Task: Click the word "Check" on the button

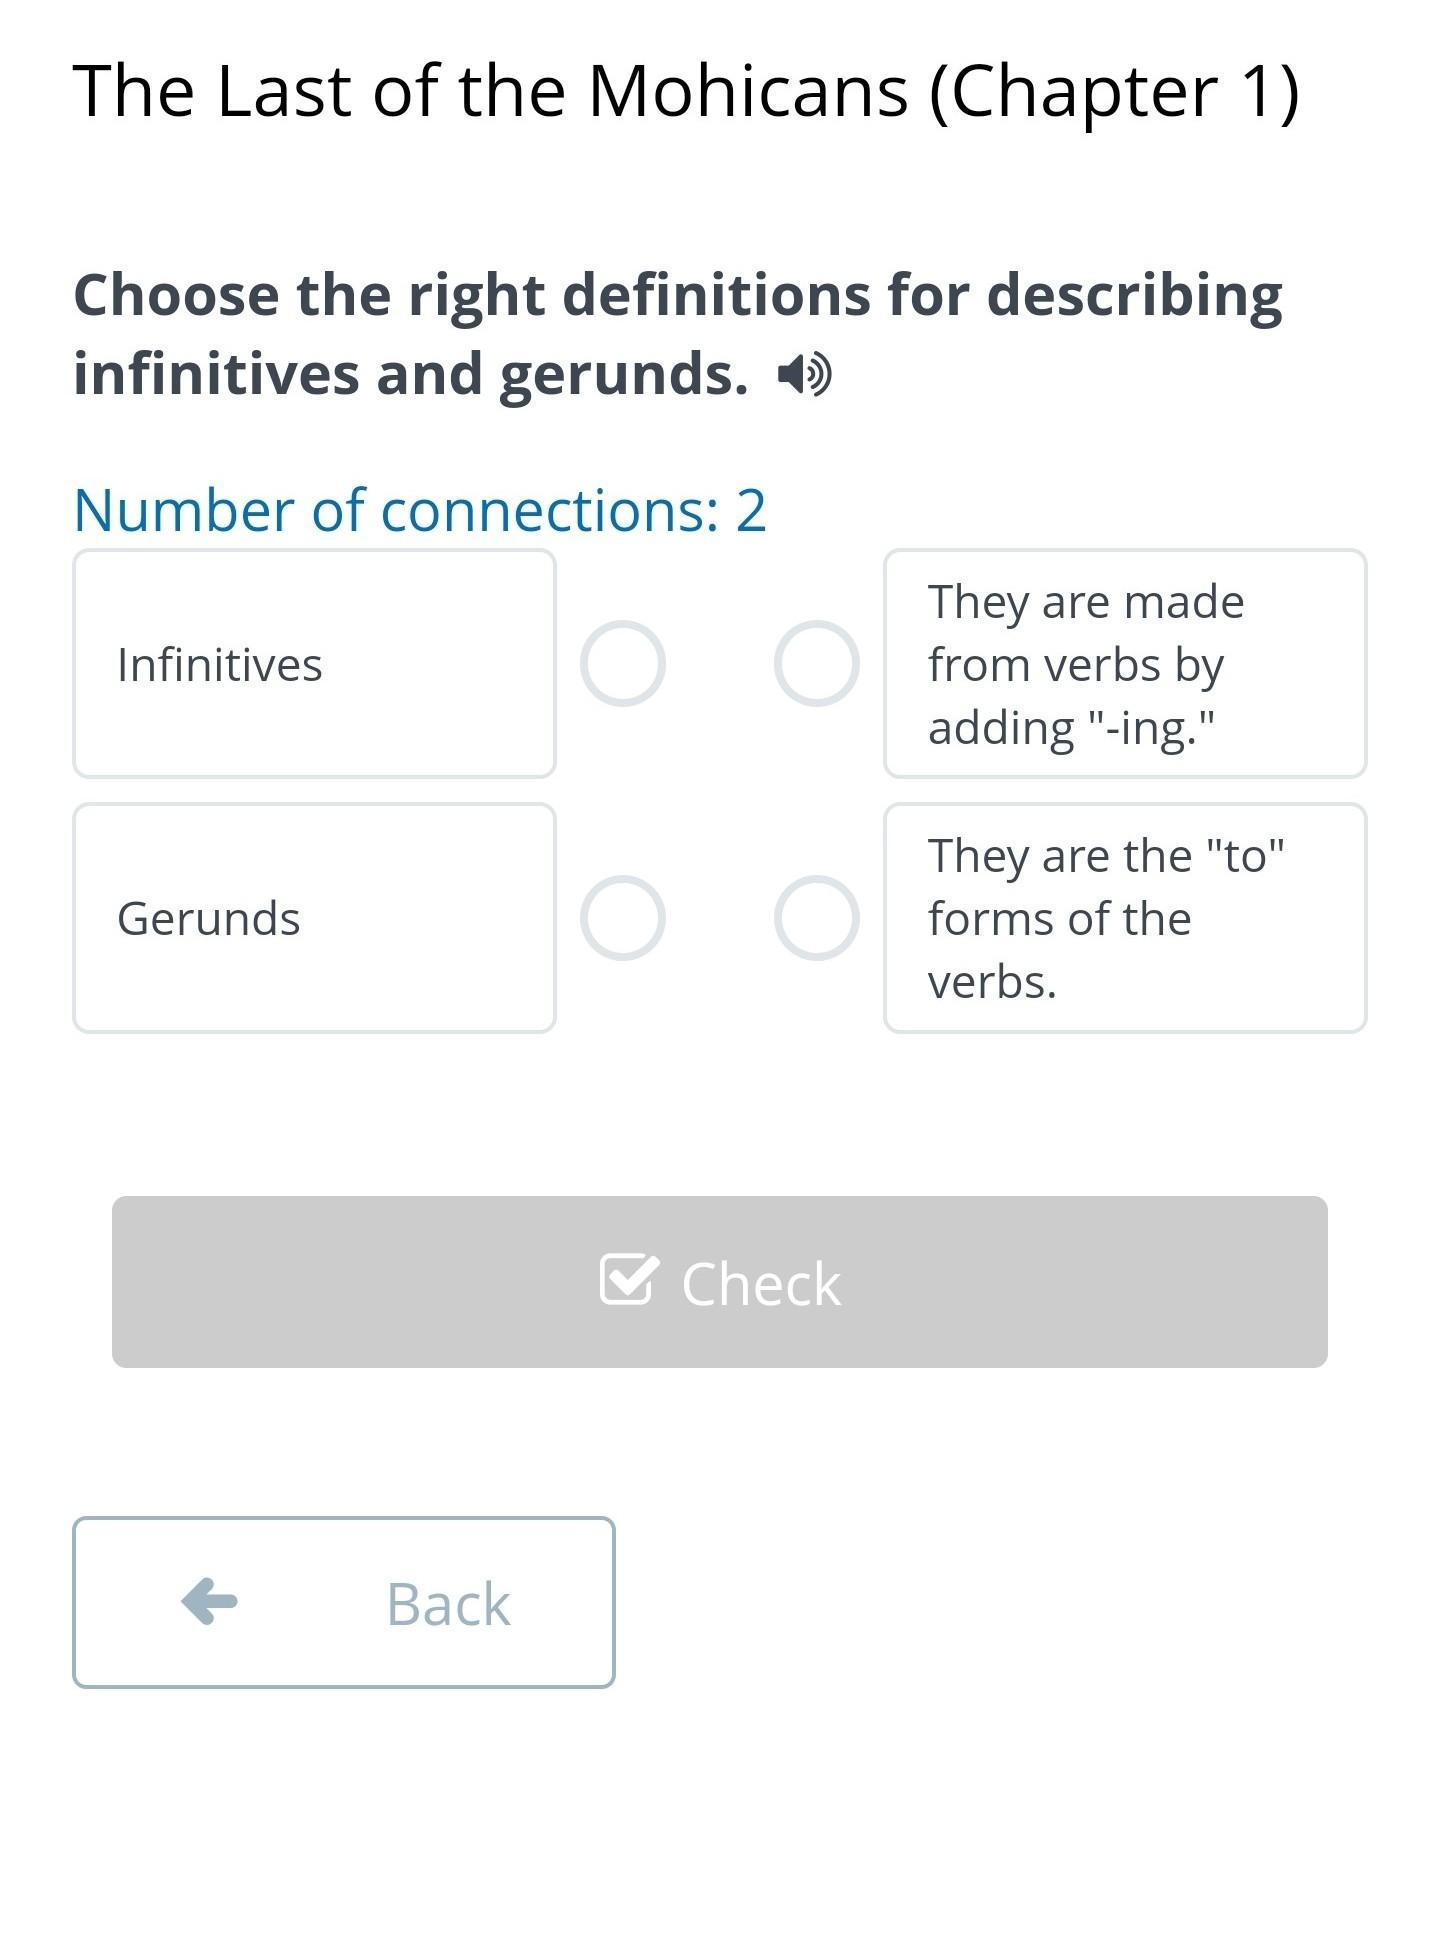Action: pyautogui.click(x=761, y=1284)
